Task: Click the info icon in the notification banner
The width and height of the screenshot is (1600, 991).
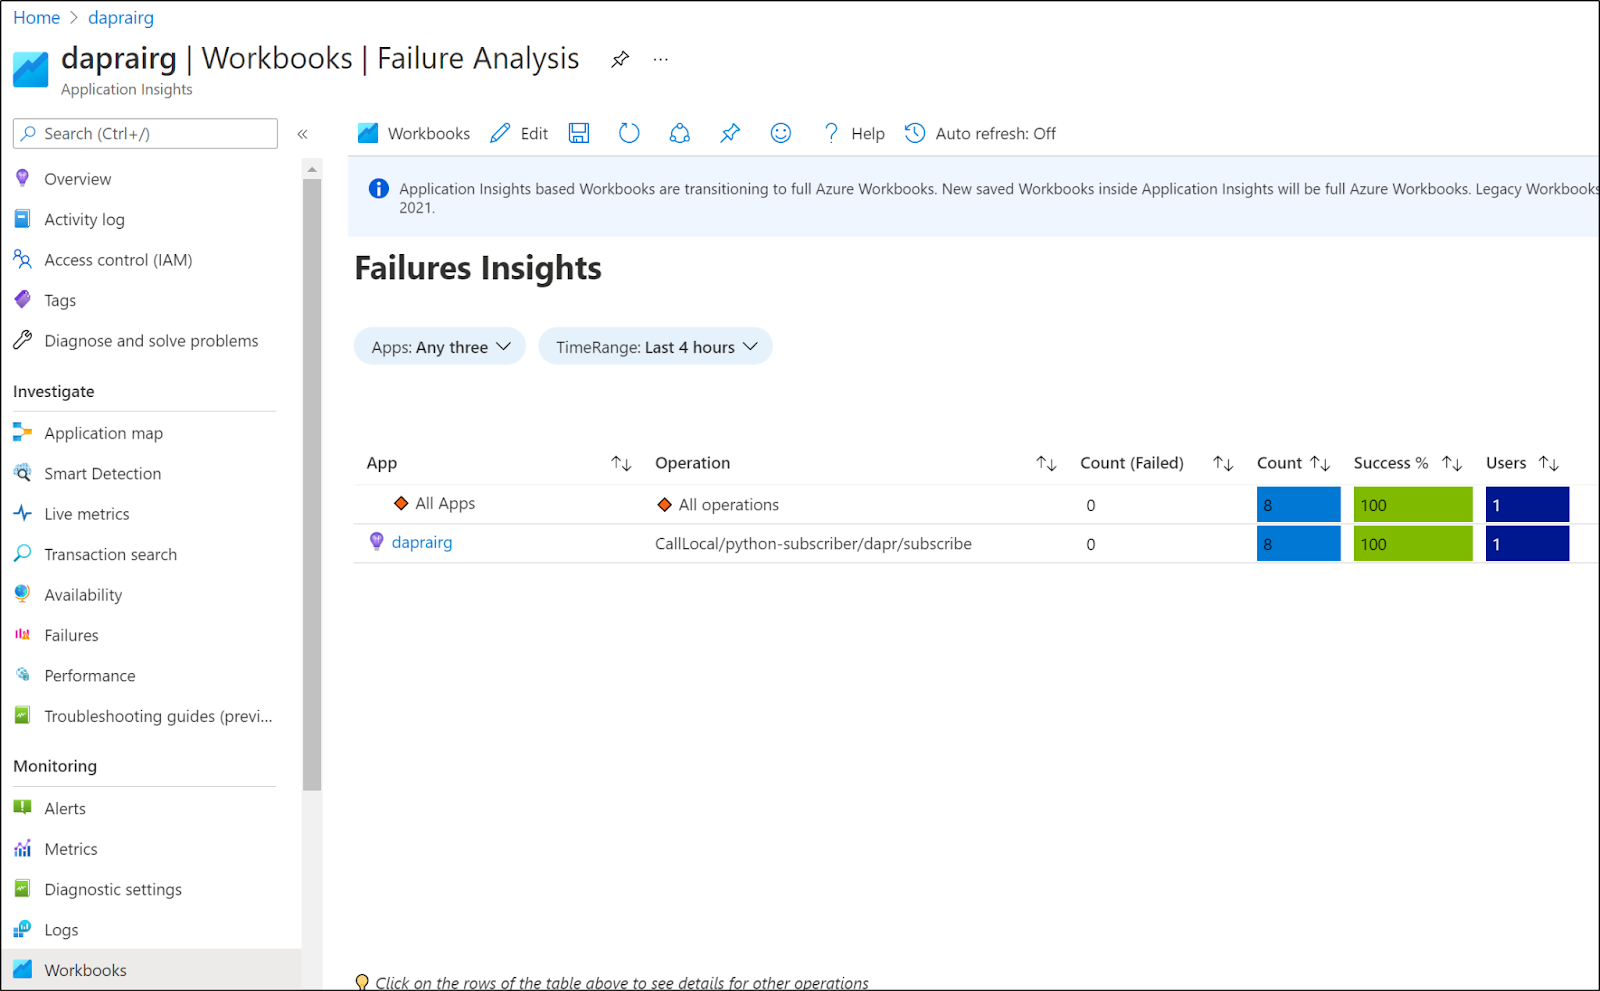Action: click(379, 188)
